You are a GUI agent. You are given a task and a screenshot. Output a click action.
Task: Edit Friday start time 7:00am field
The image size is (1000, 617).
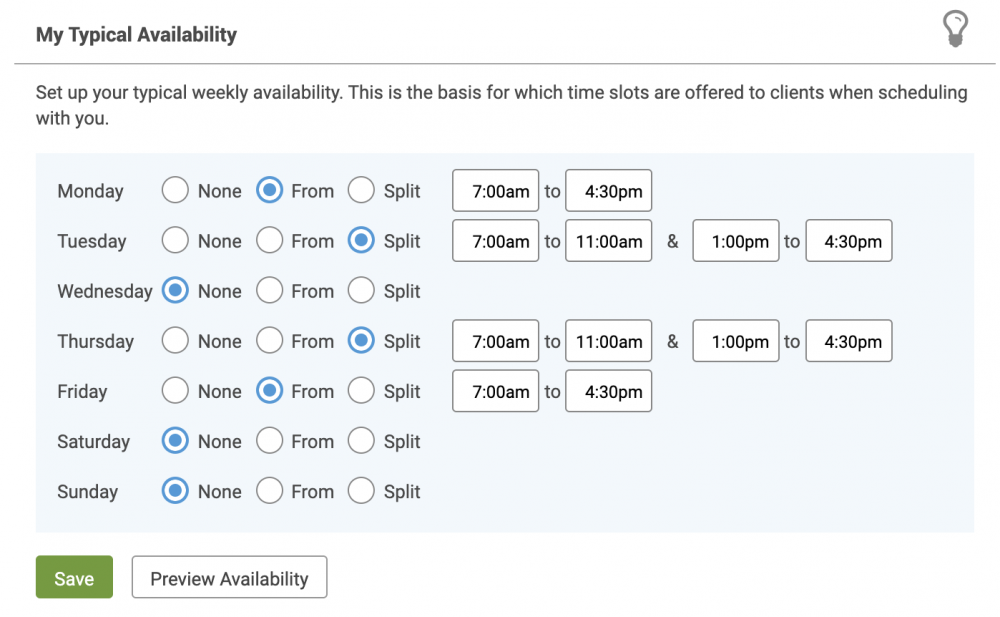tap(496, 390)
